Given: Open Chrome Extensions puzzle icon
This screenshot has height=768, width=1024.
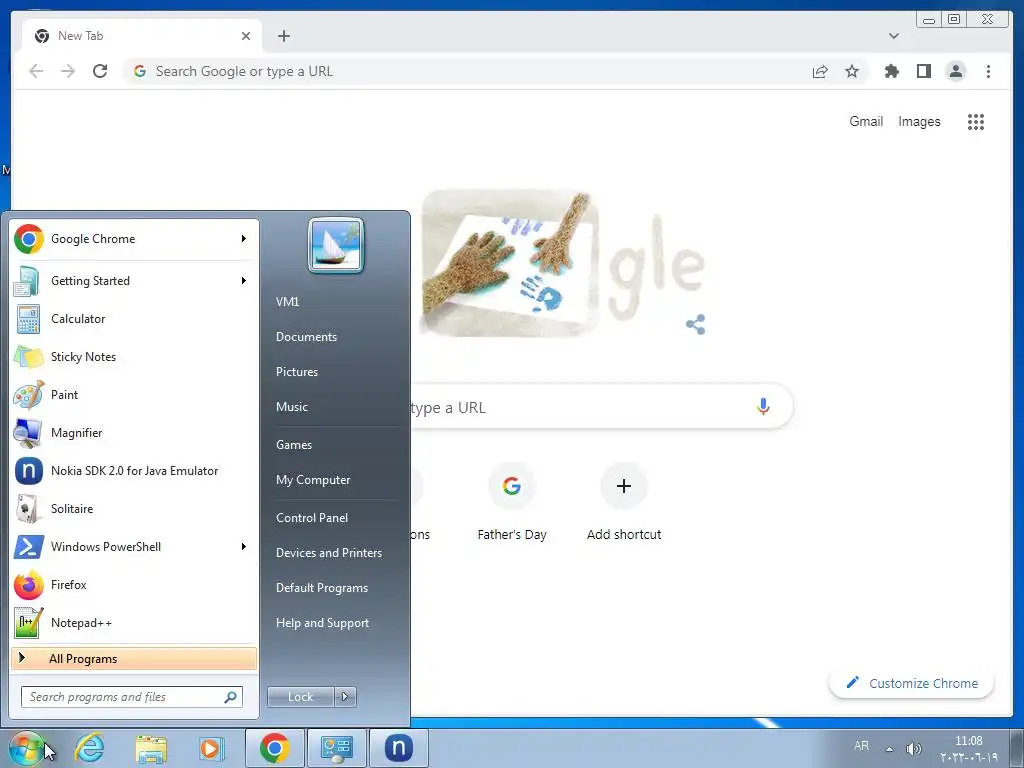Looking at the screenshot, I should pyautogui.click(x=891, y=71).
